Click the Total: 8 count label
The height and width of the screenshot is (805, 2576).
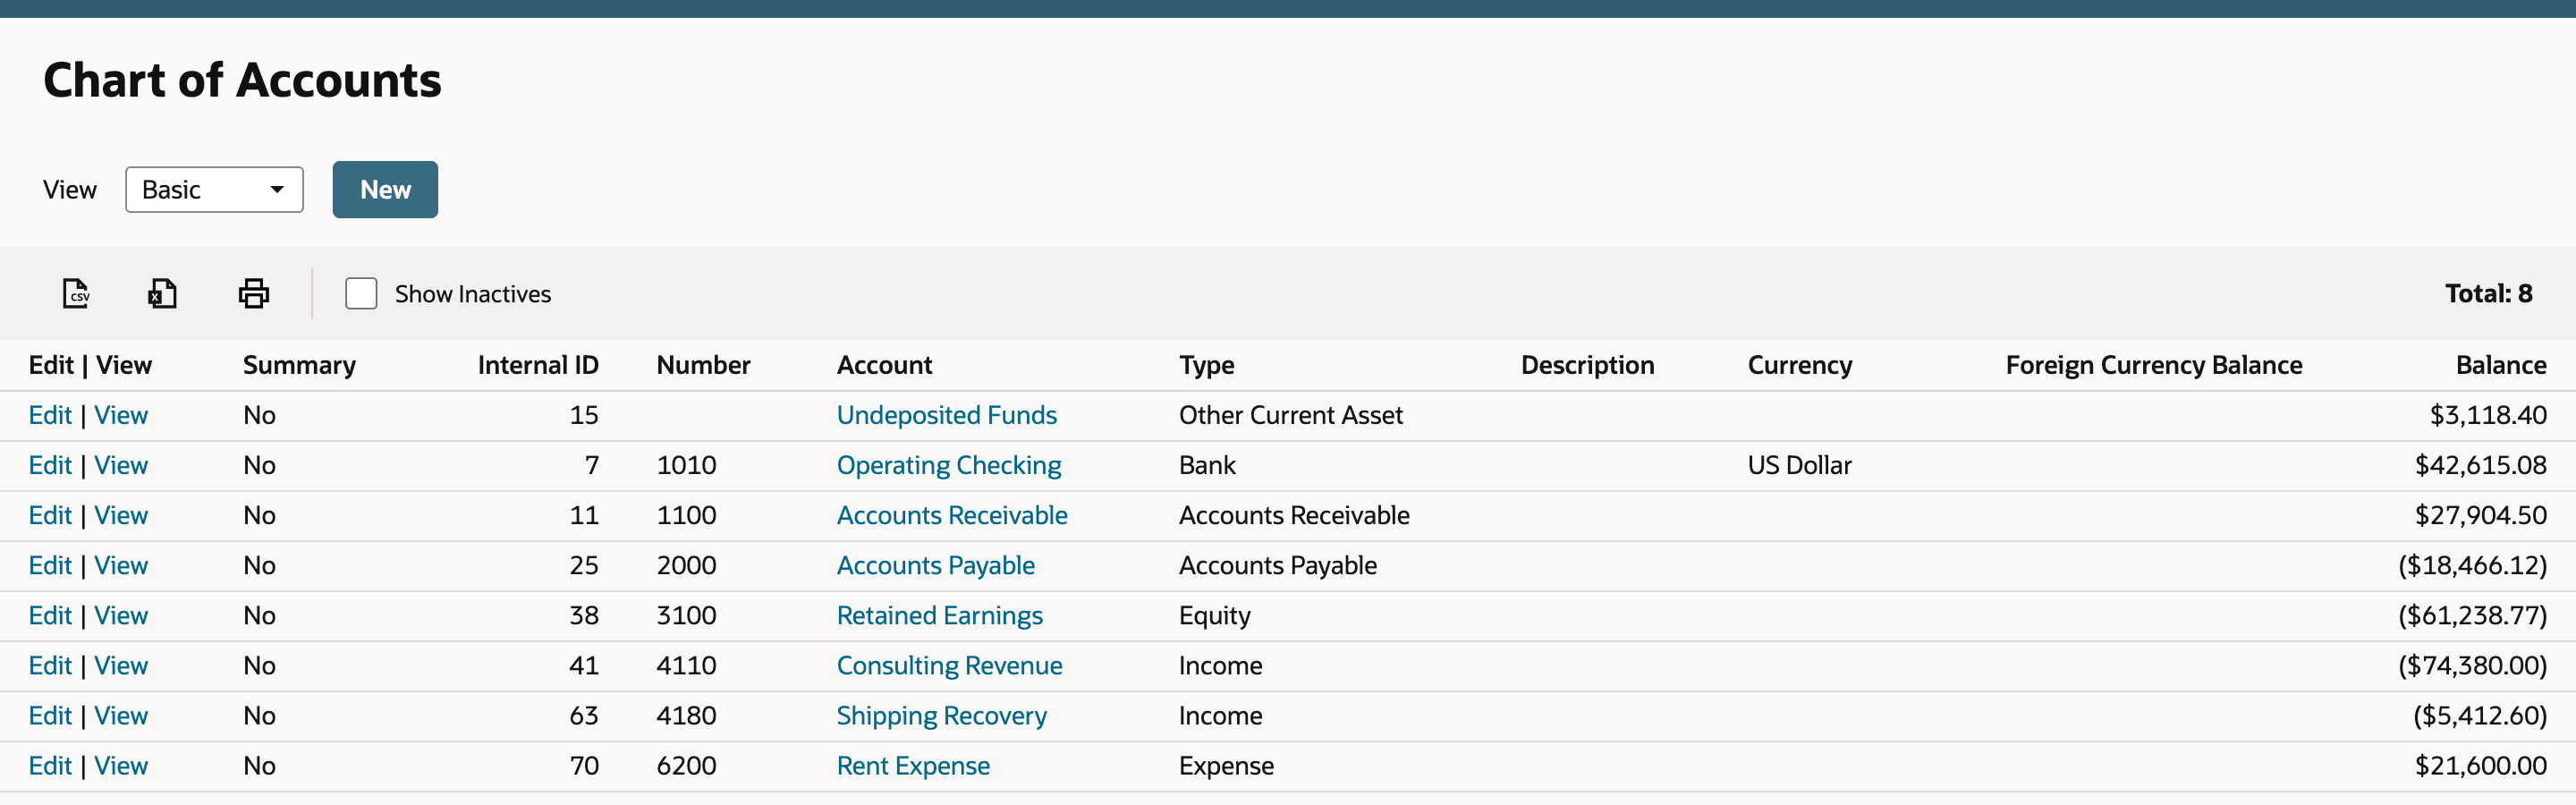click(2488, 293)
